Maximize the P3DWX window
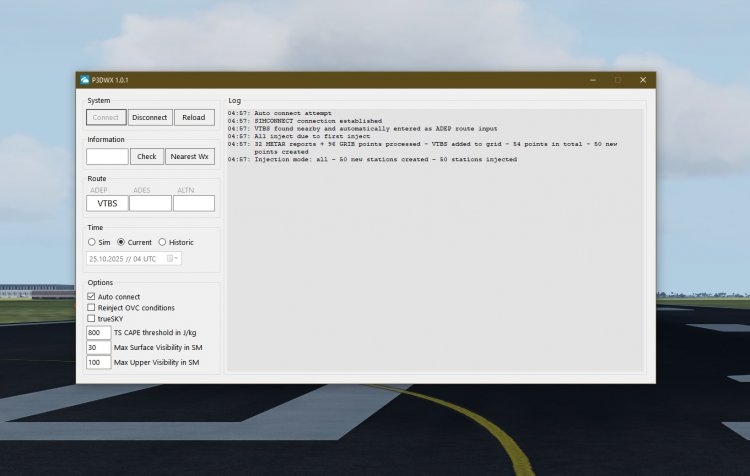The image size is (750, 476). 617,80
